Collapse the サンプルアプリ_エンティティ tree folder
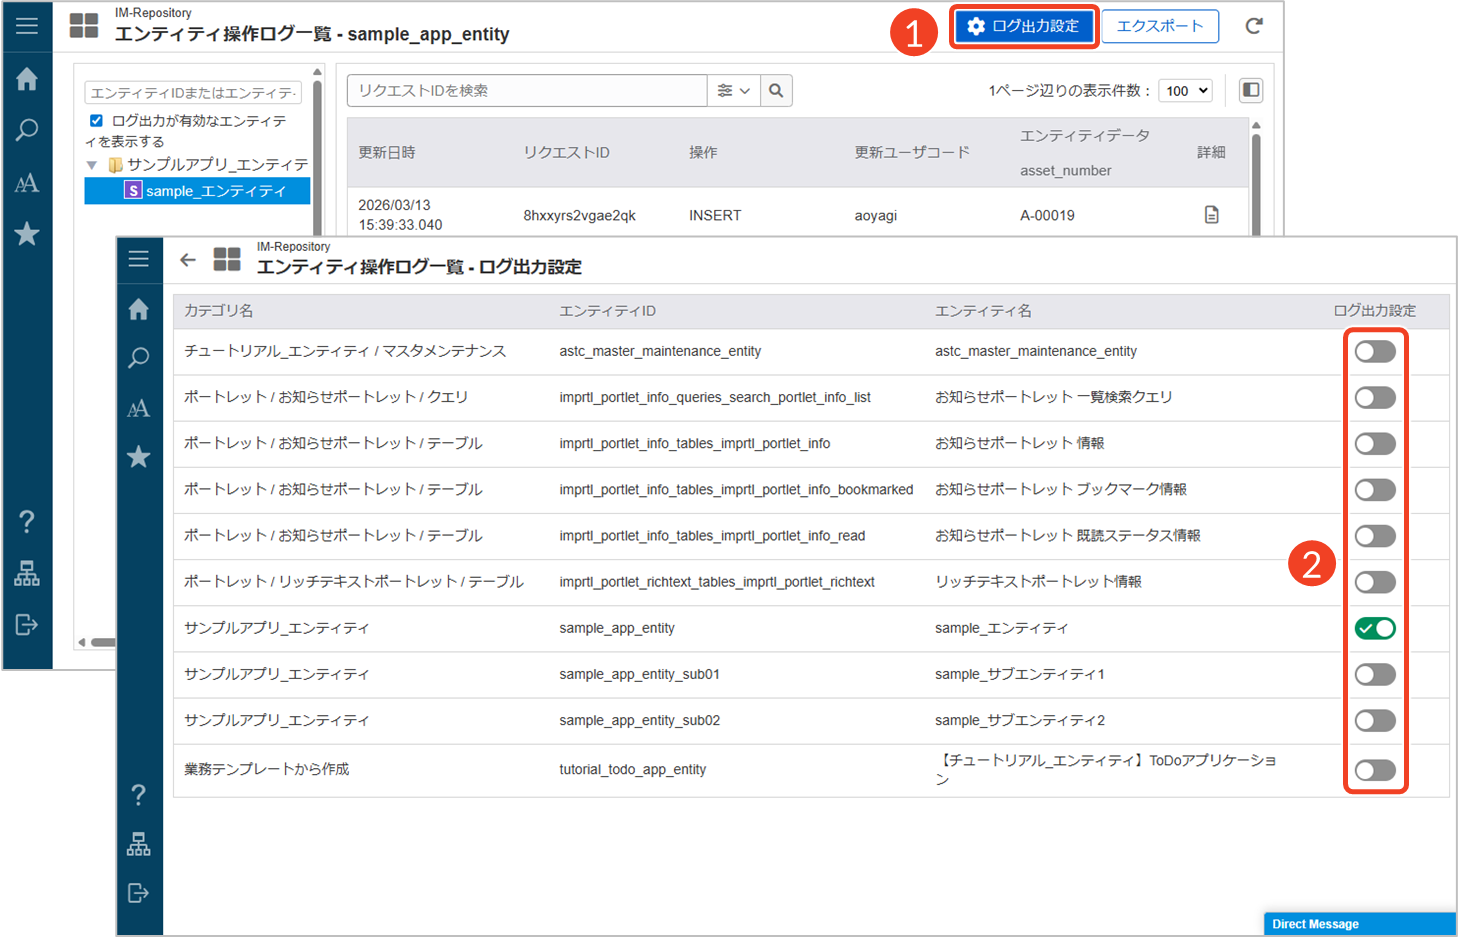The image size is (1459, 939). [92, 165]
